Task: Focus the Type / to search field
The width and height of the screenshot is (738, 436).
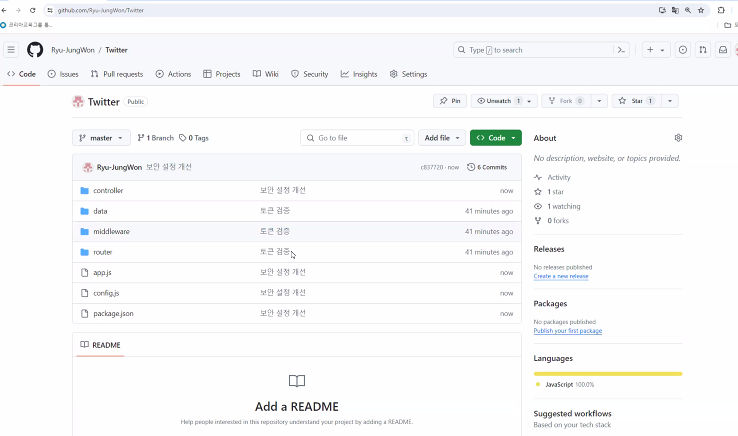Action: [542, 50]
